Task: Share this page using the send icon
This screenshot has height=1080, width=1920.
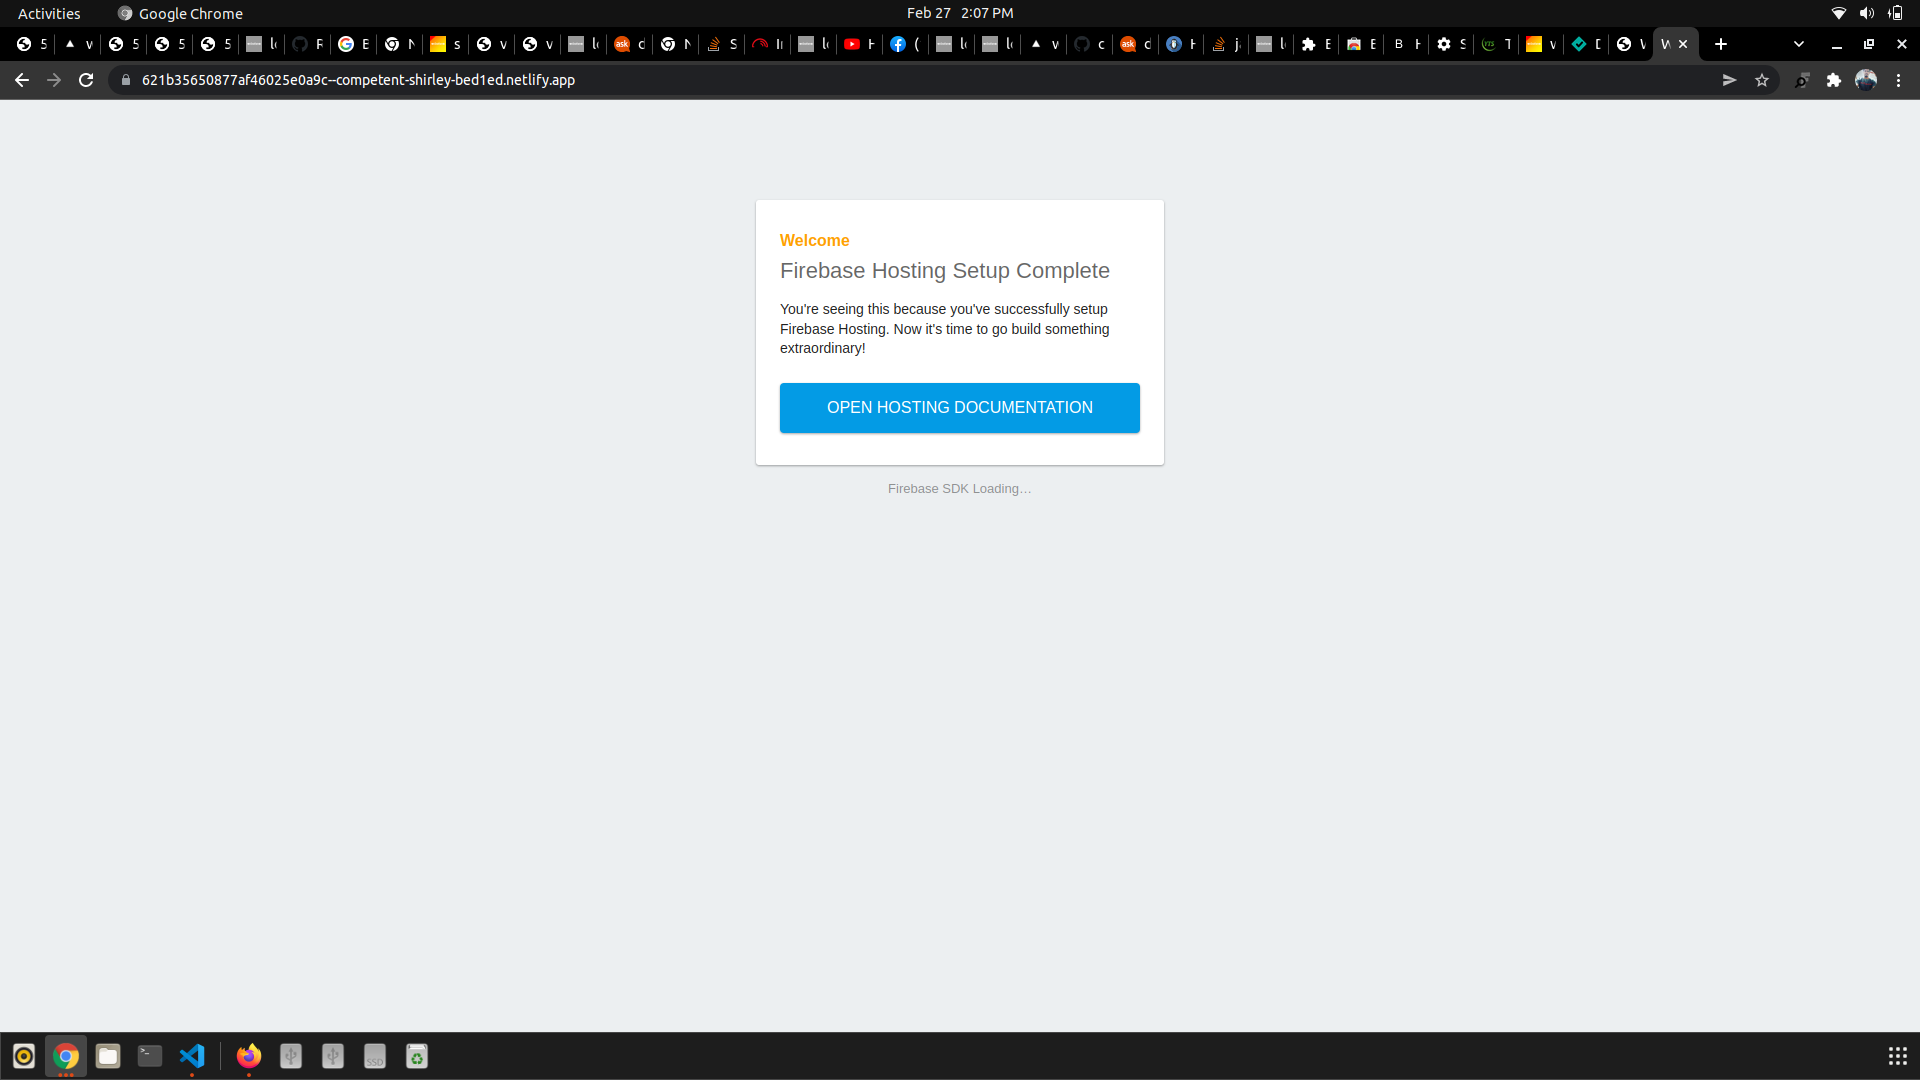Action: [x=1729, y=80]
